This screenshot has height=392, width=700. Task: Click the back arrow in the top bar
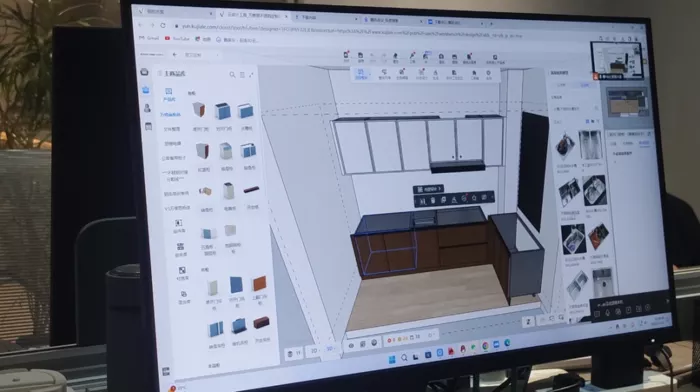175,55
